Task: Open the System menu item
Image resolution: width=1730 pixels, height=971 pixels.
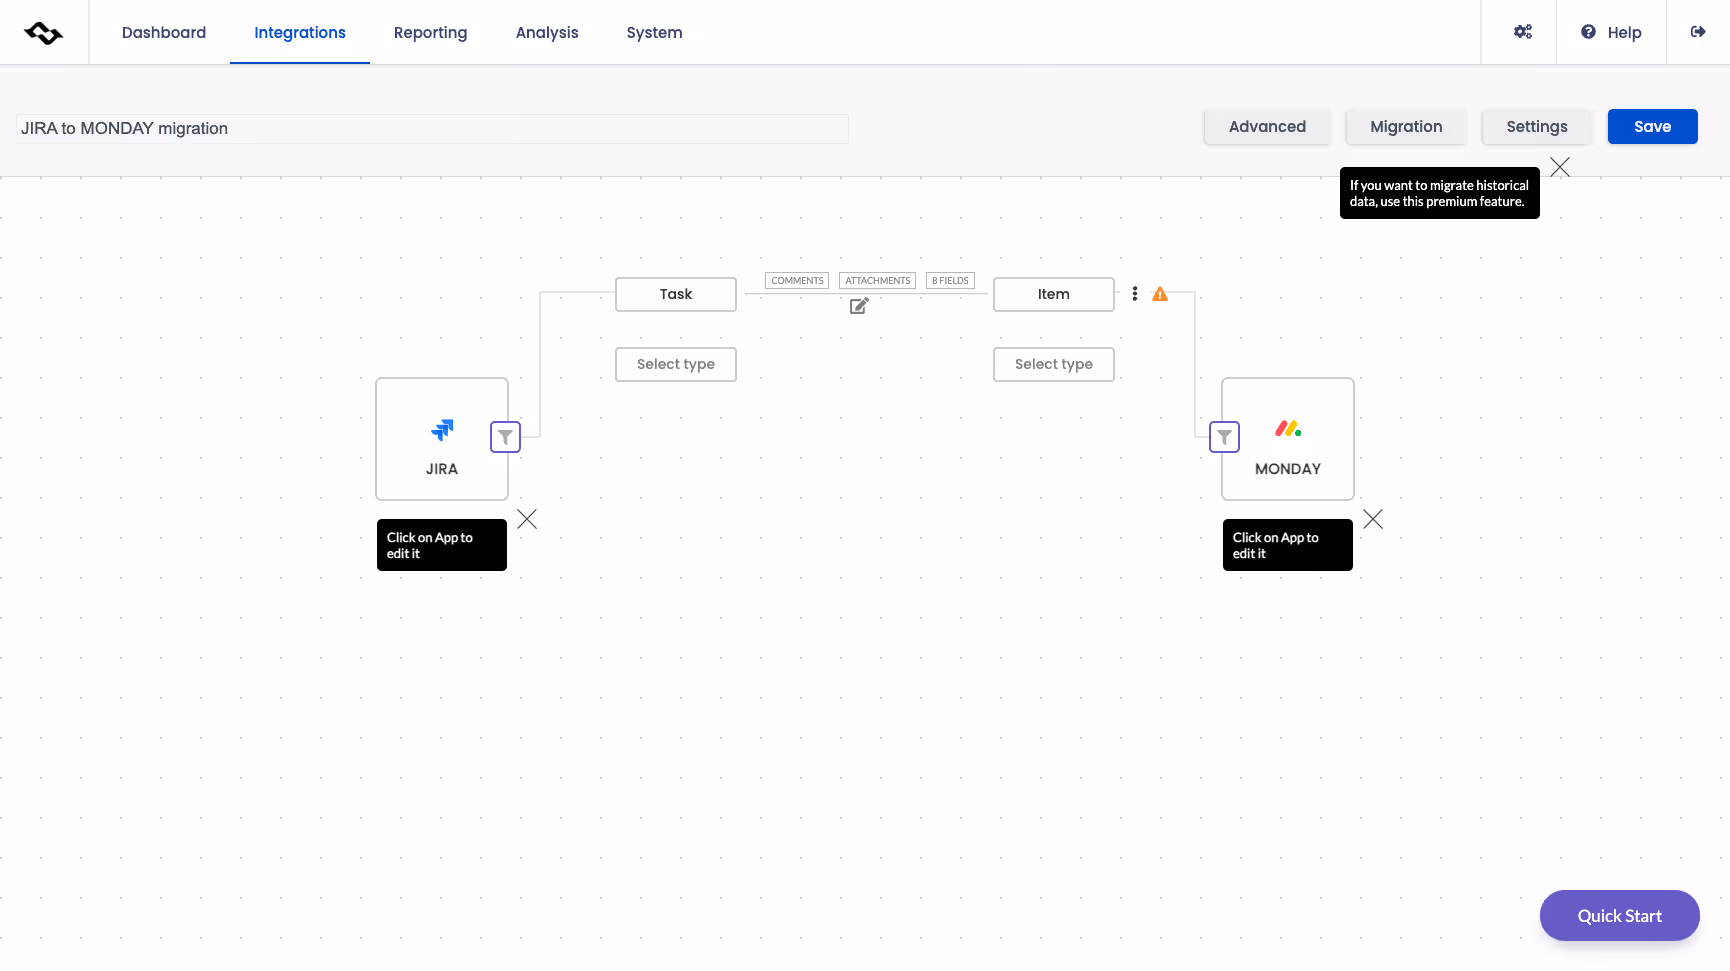Action: tap(654, 32)
